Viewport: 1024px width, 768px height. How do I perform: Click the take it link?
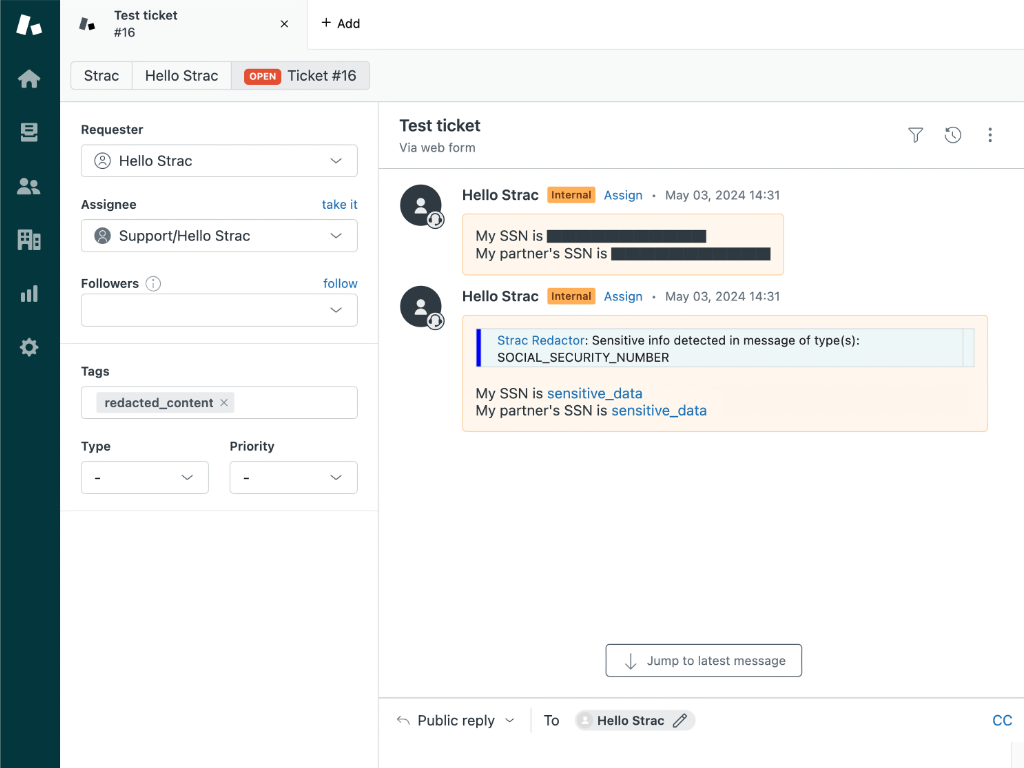point(339,205)
